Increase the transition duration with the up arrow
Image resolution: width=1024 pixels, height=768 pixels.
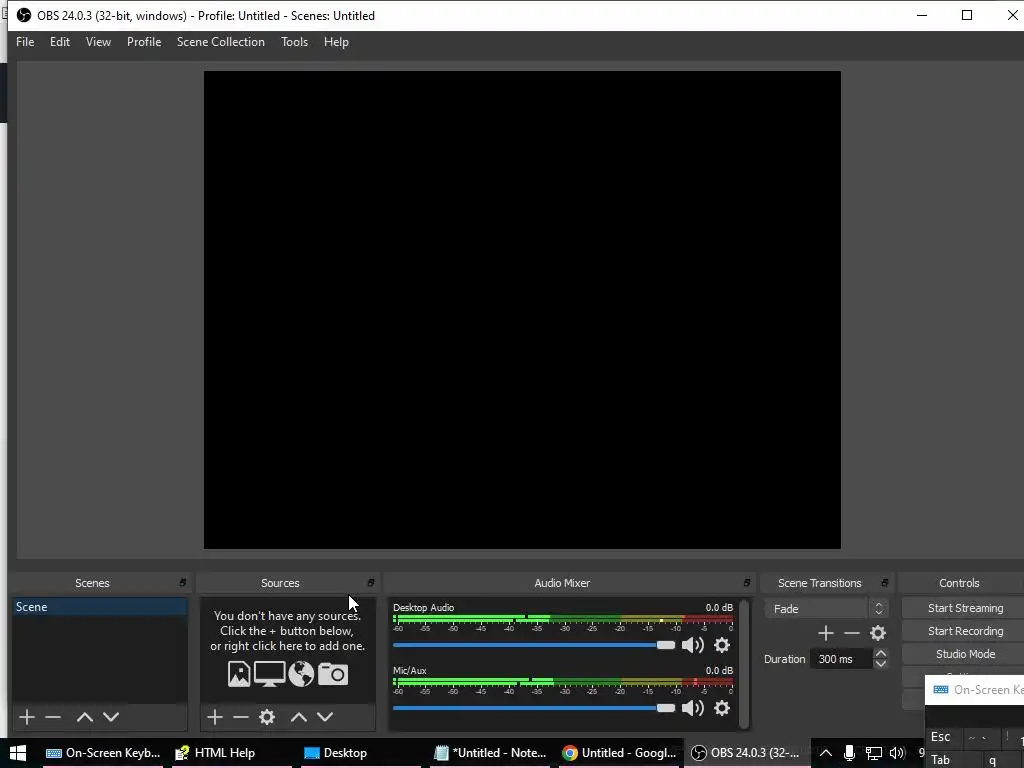click(x=880, y=654)
